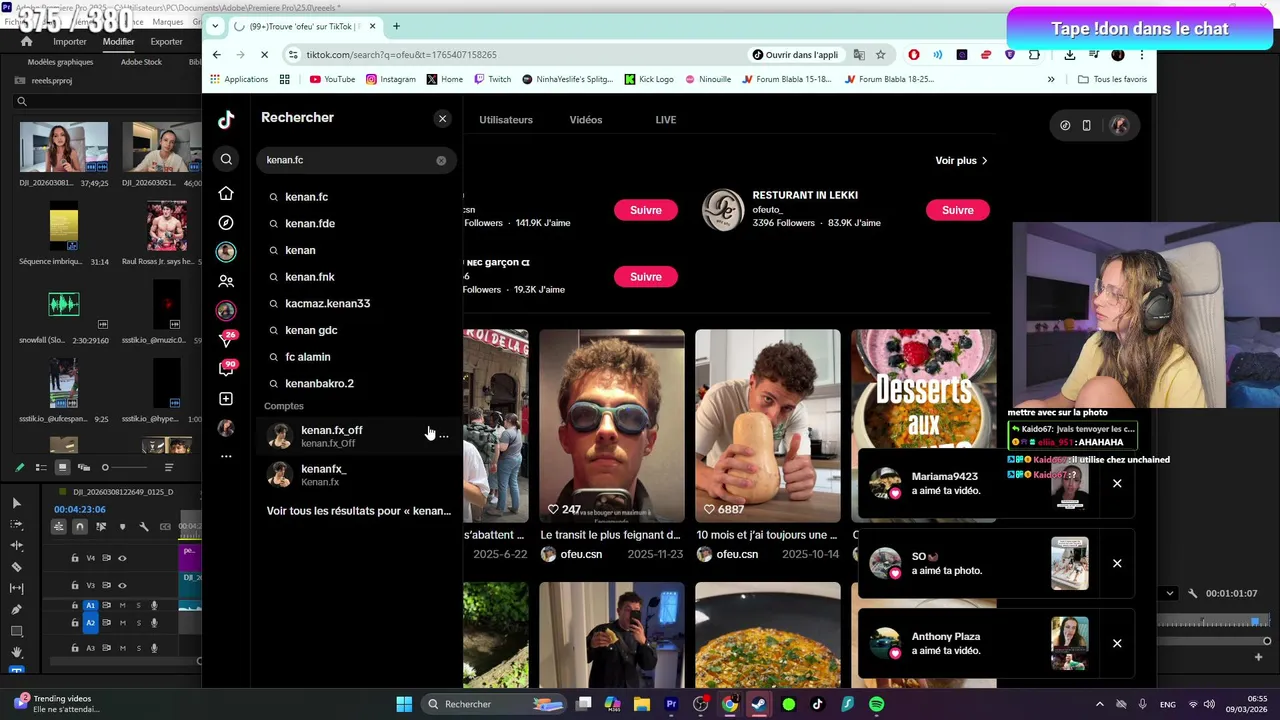Viewport: 1280px width, 720px height.
Task: Open Voir tous les résultats link
Action: [358, 511]
